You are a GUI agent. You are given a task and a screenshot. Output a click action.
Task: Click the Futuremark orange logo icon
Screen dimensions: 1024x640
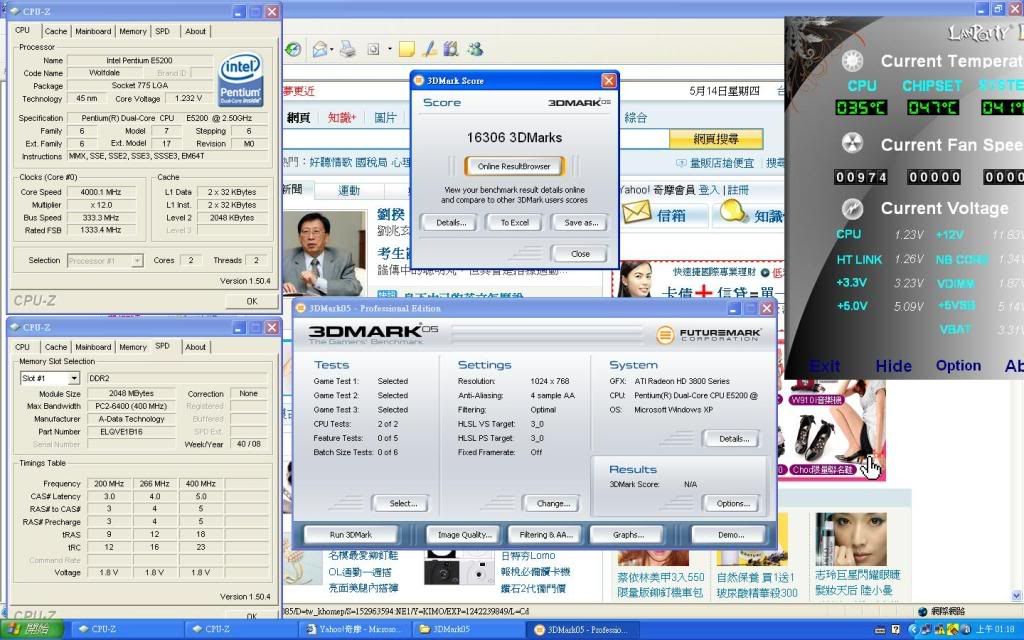coord(665,335)
